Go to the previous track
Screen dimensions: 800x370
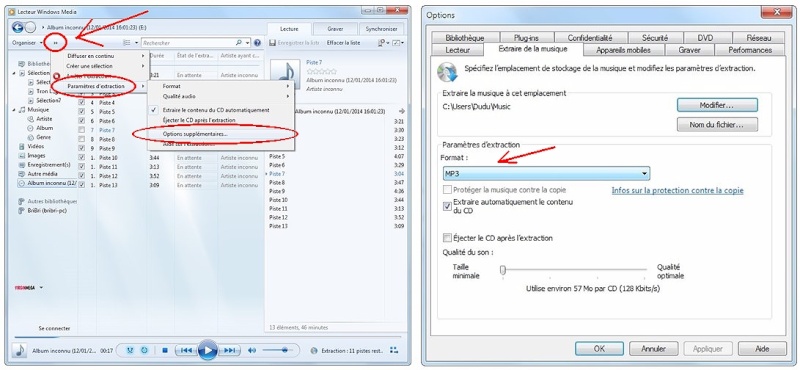(186, 351)
